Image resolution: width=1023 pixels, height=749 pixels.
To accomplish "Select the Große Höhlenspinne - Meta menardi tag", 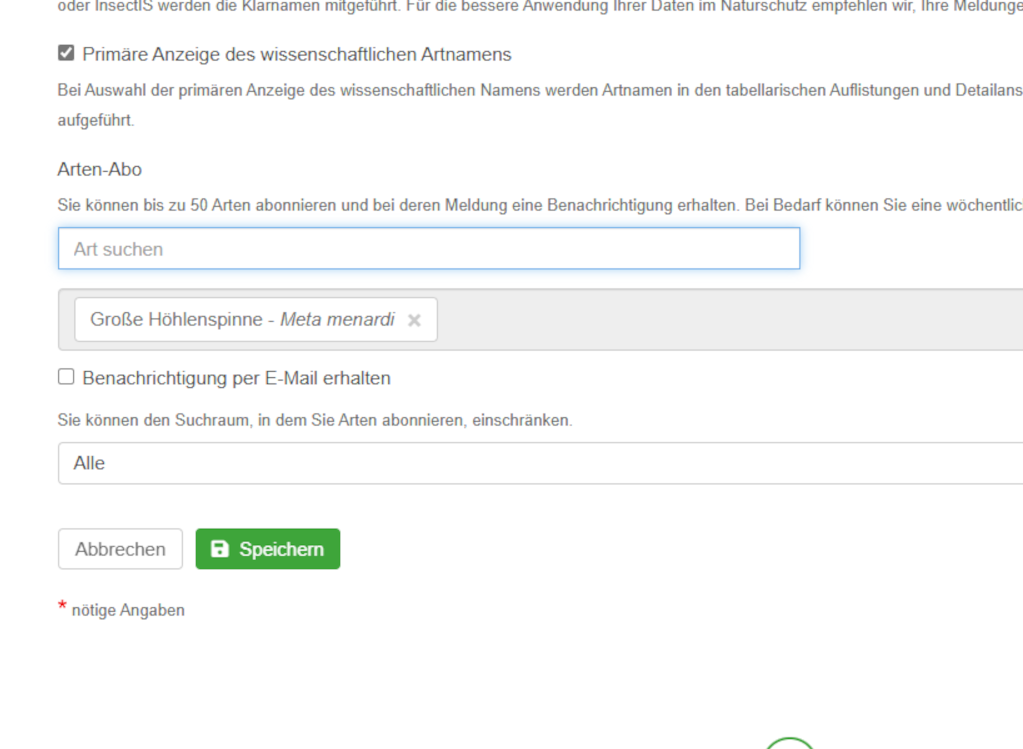I will tap(256, 320).
